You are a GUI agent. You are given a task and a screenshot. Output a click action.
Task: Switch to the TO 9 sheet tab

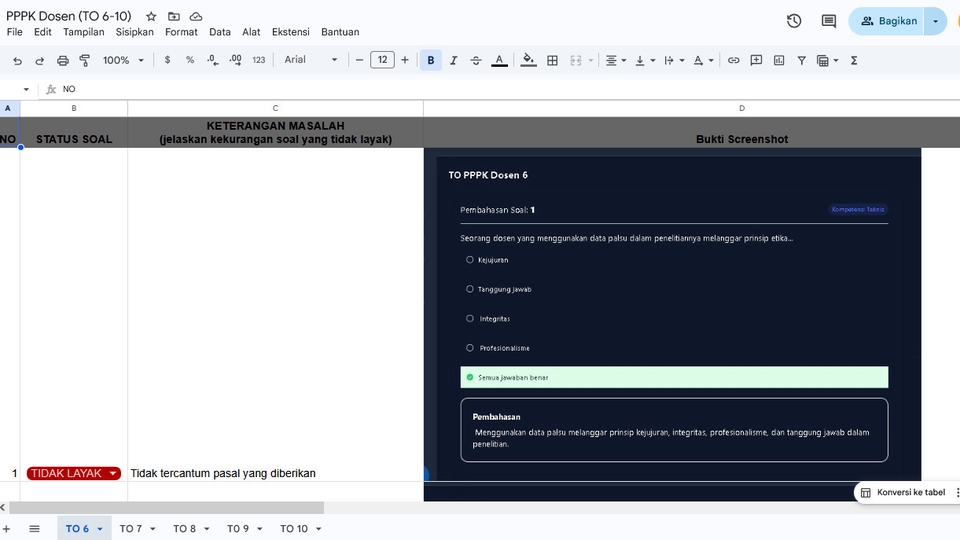pos(238,528)
